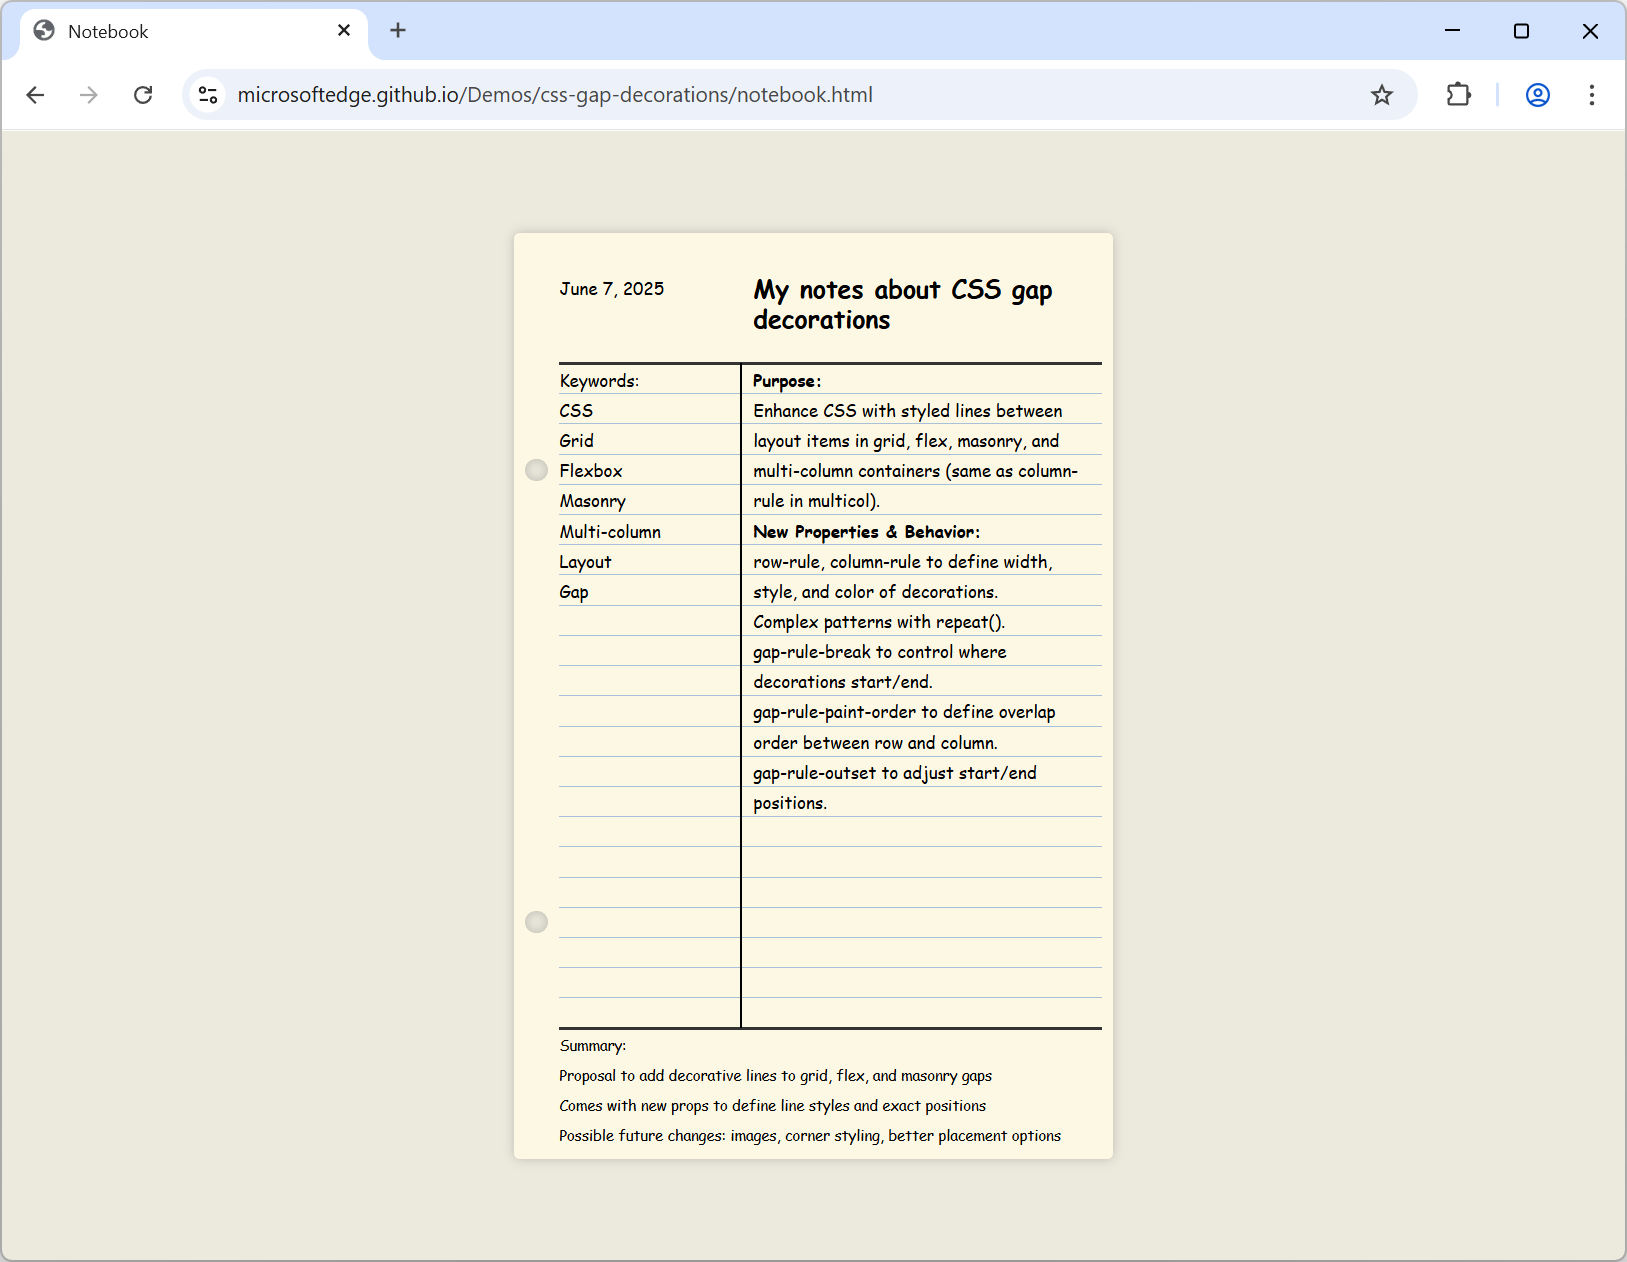Open the browser extensions menu
The width and height of the screenshot is (1627, 1262).
pyautogui.click(x=1457, y=95)
